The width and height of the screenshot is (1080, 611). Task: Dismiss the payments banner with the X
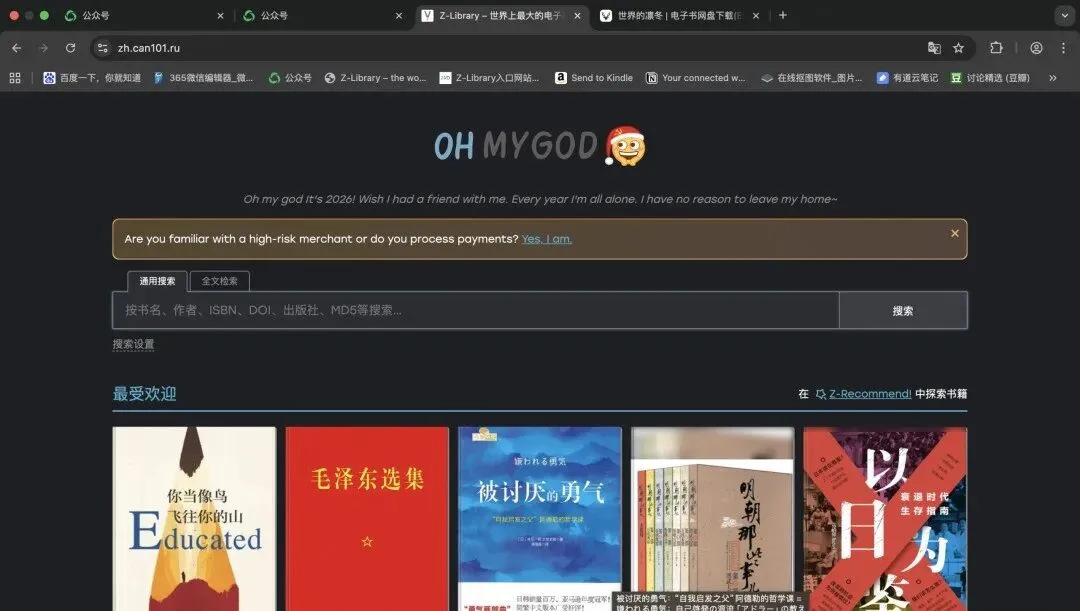[955, 234]
